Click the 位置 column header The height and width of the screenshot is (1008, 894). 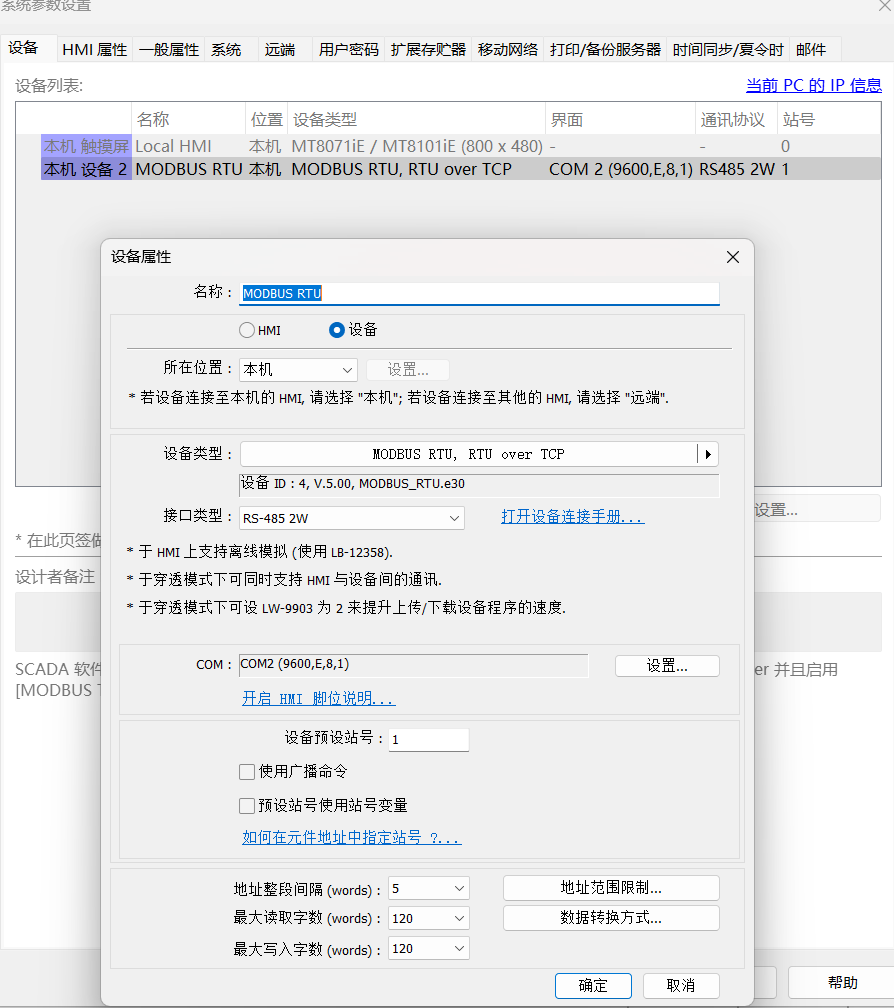[x=267, y=120]
